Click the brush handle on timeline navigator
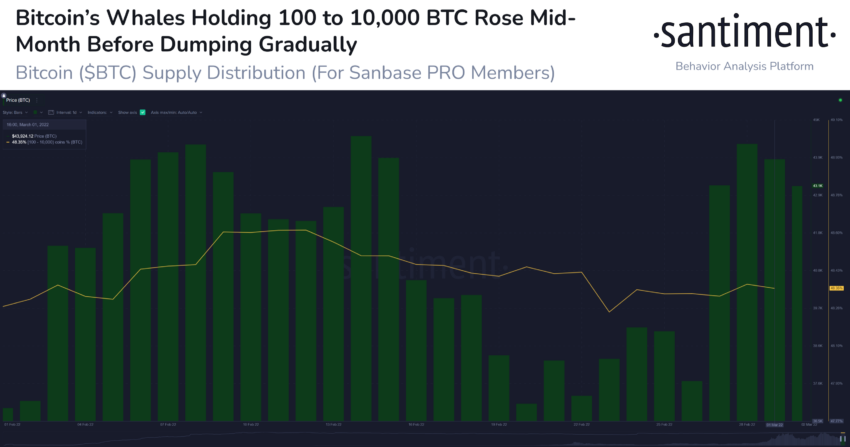The image size is (850, 447). click(842, 438)
